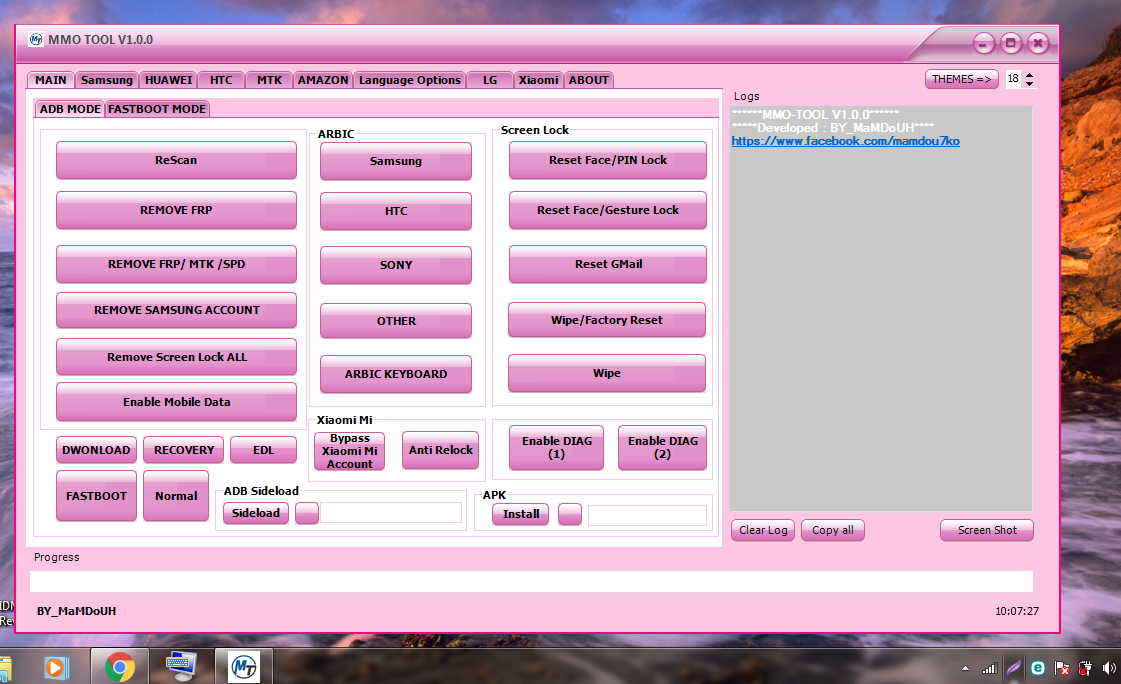Click the MMO Tool title bar logo
The image size is (1121, 684).
(x=36, y=39)
